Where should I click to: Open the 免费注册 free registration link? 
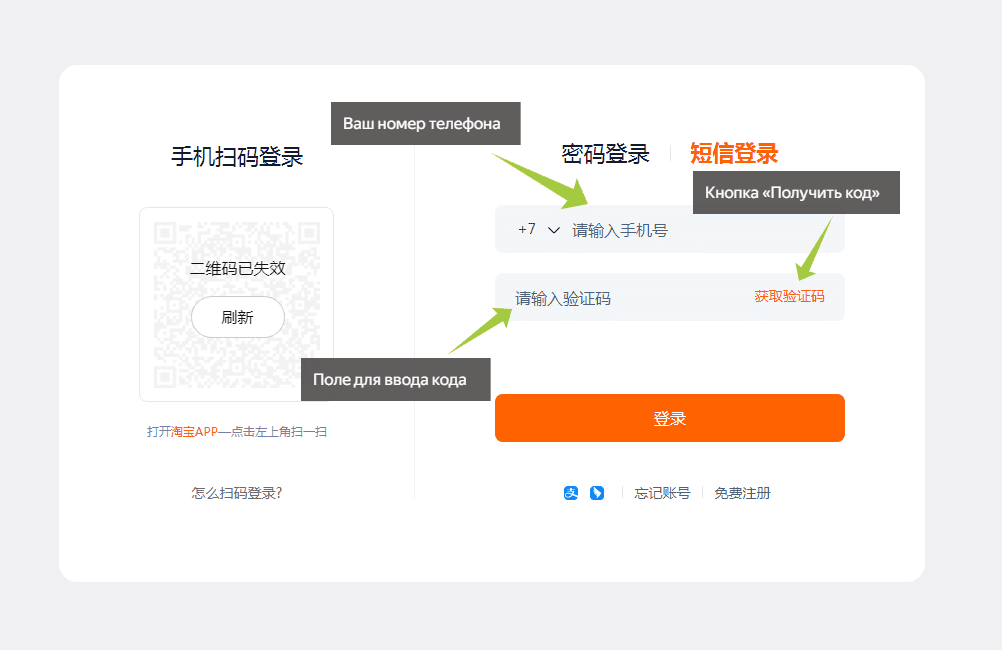pyautogui.click(x=742, y=493)
